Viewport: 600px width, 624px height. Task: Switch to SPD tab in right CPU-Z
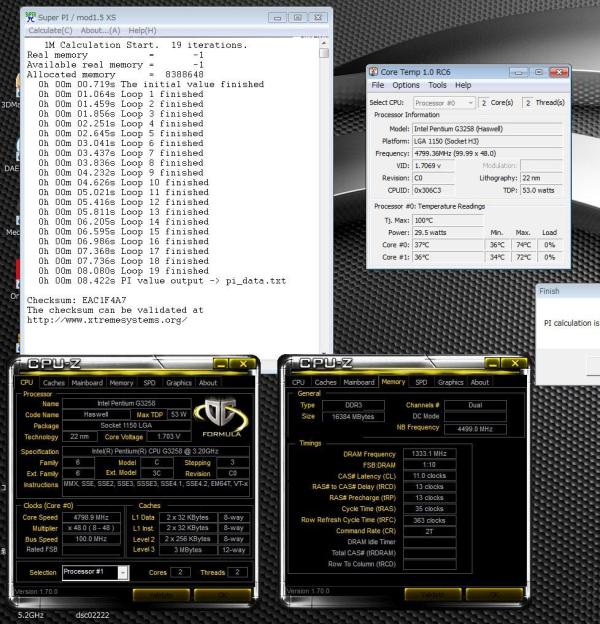click(x=421, y=382)
